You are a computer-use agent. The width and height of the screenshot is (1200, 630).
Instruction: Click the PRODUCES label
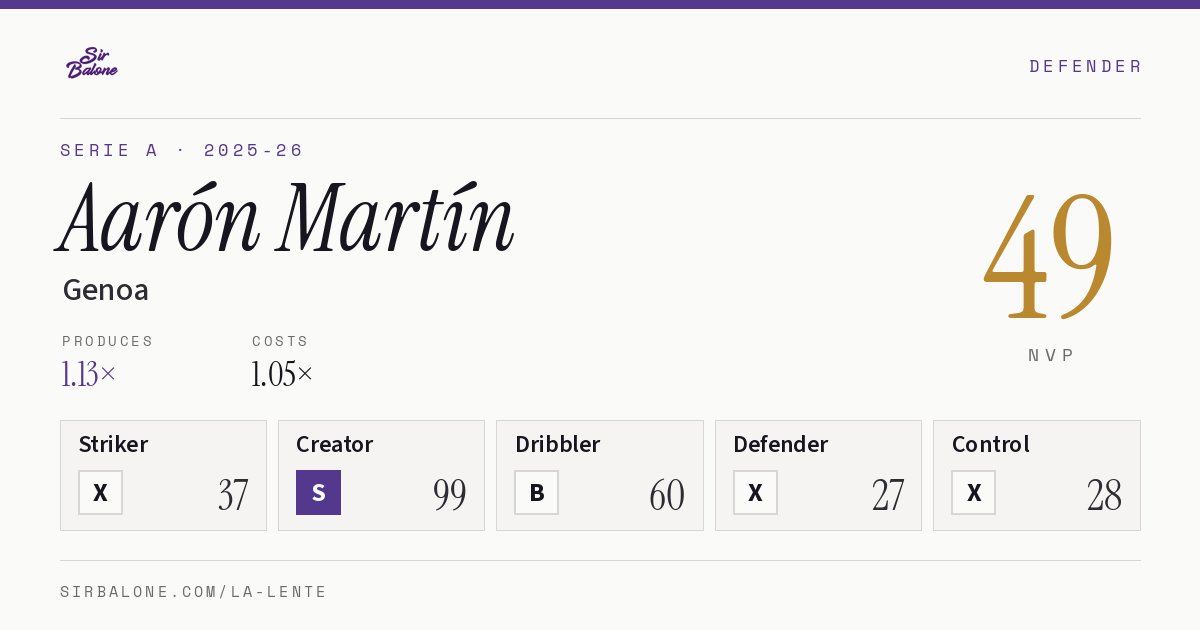[x=108, y=341]
